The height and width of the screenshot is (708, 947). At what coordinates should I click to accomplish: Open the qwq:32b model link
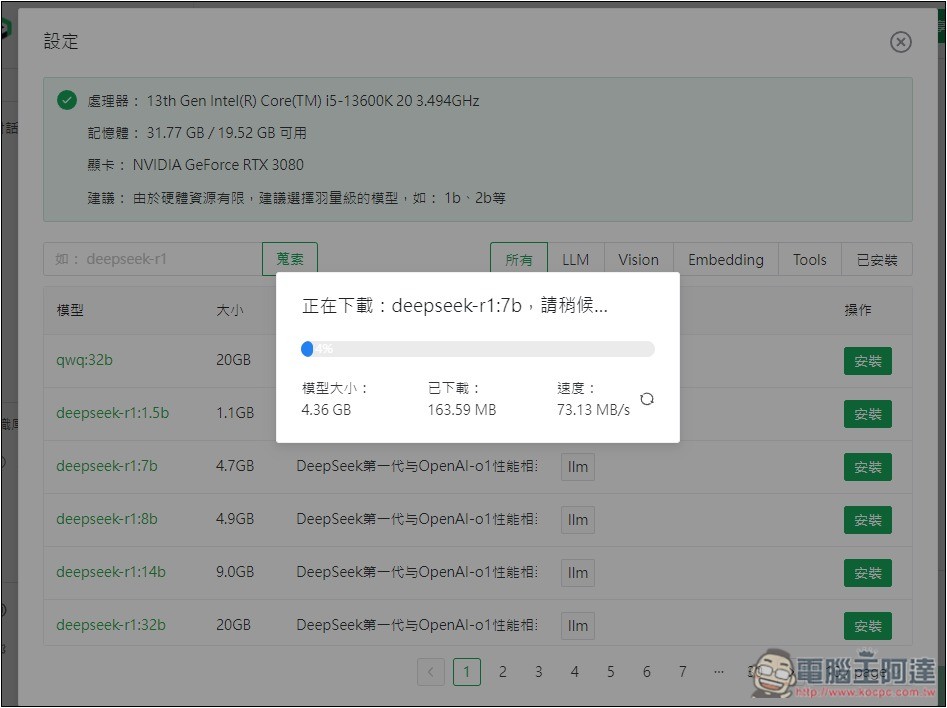85,360
